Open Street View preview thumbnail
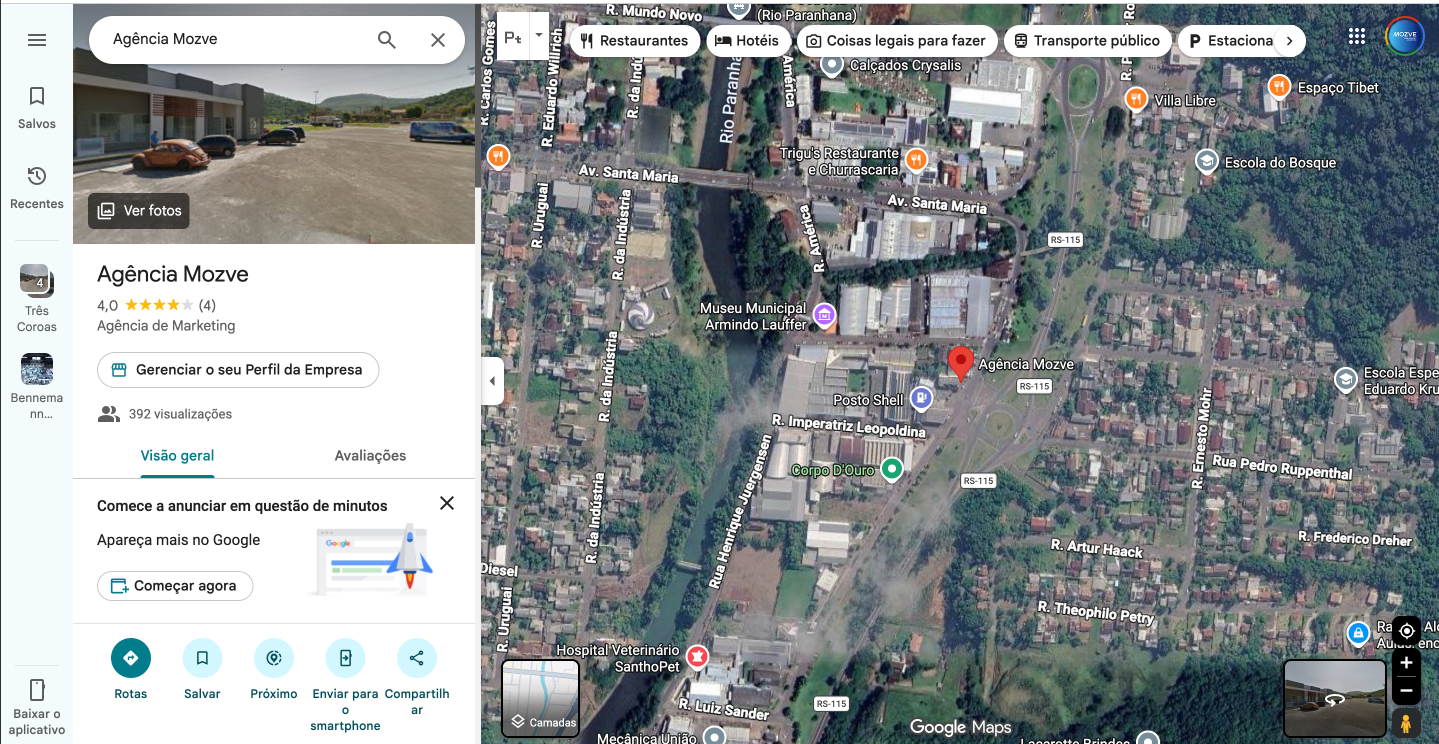 click(1334, 698)
